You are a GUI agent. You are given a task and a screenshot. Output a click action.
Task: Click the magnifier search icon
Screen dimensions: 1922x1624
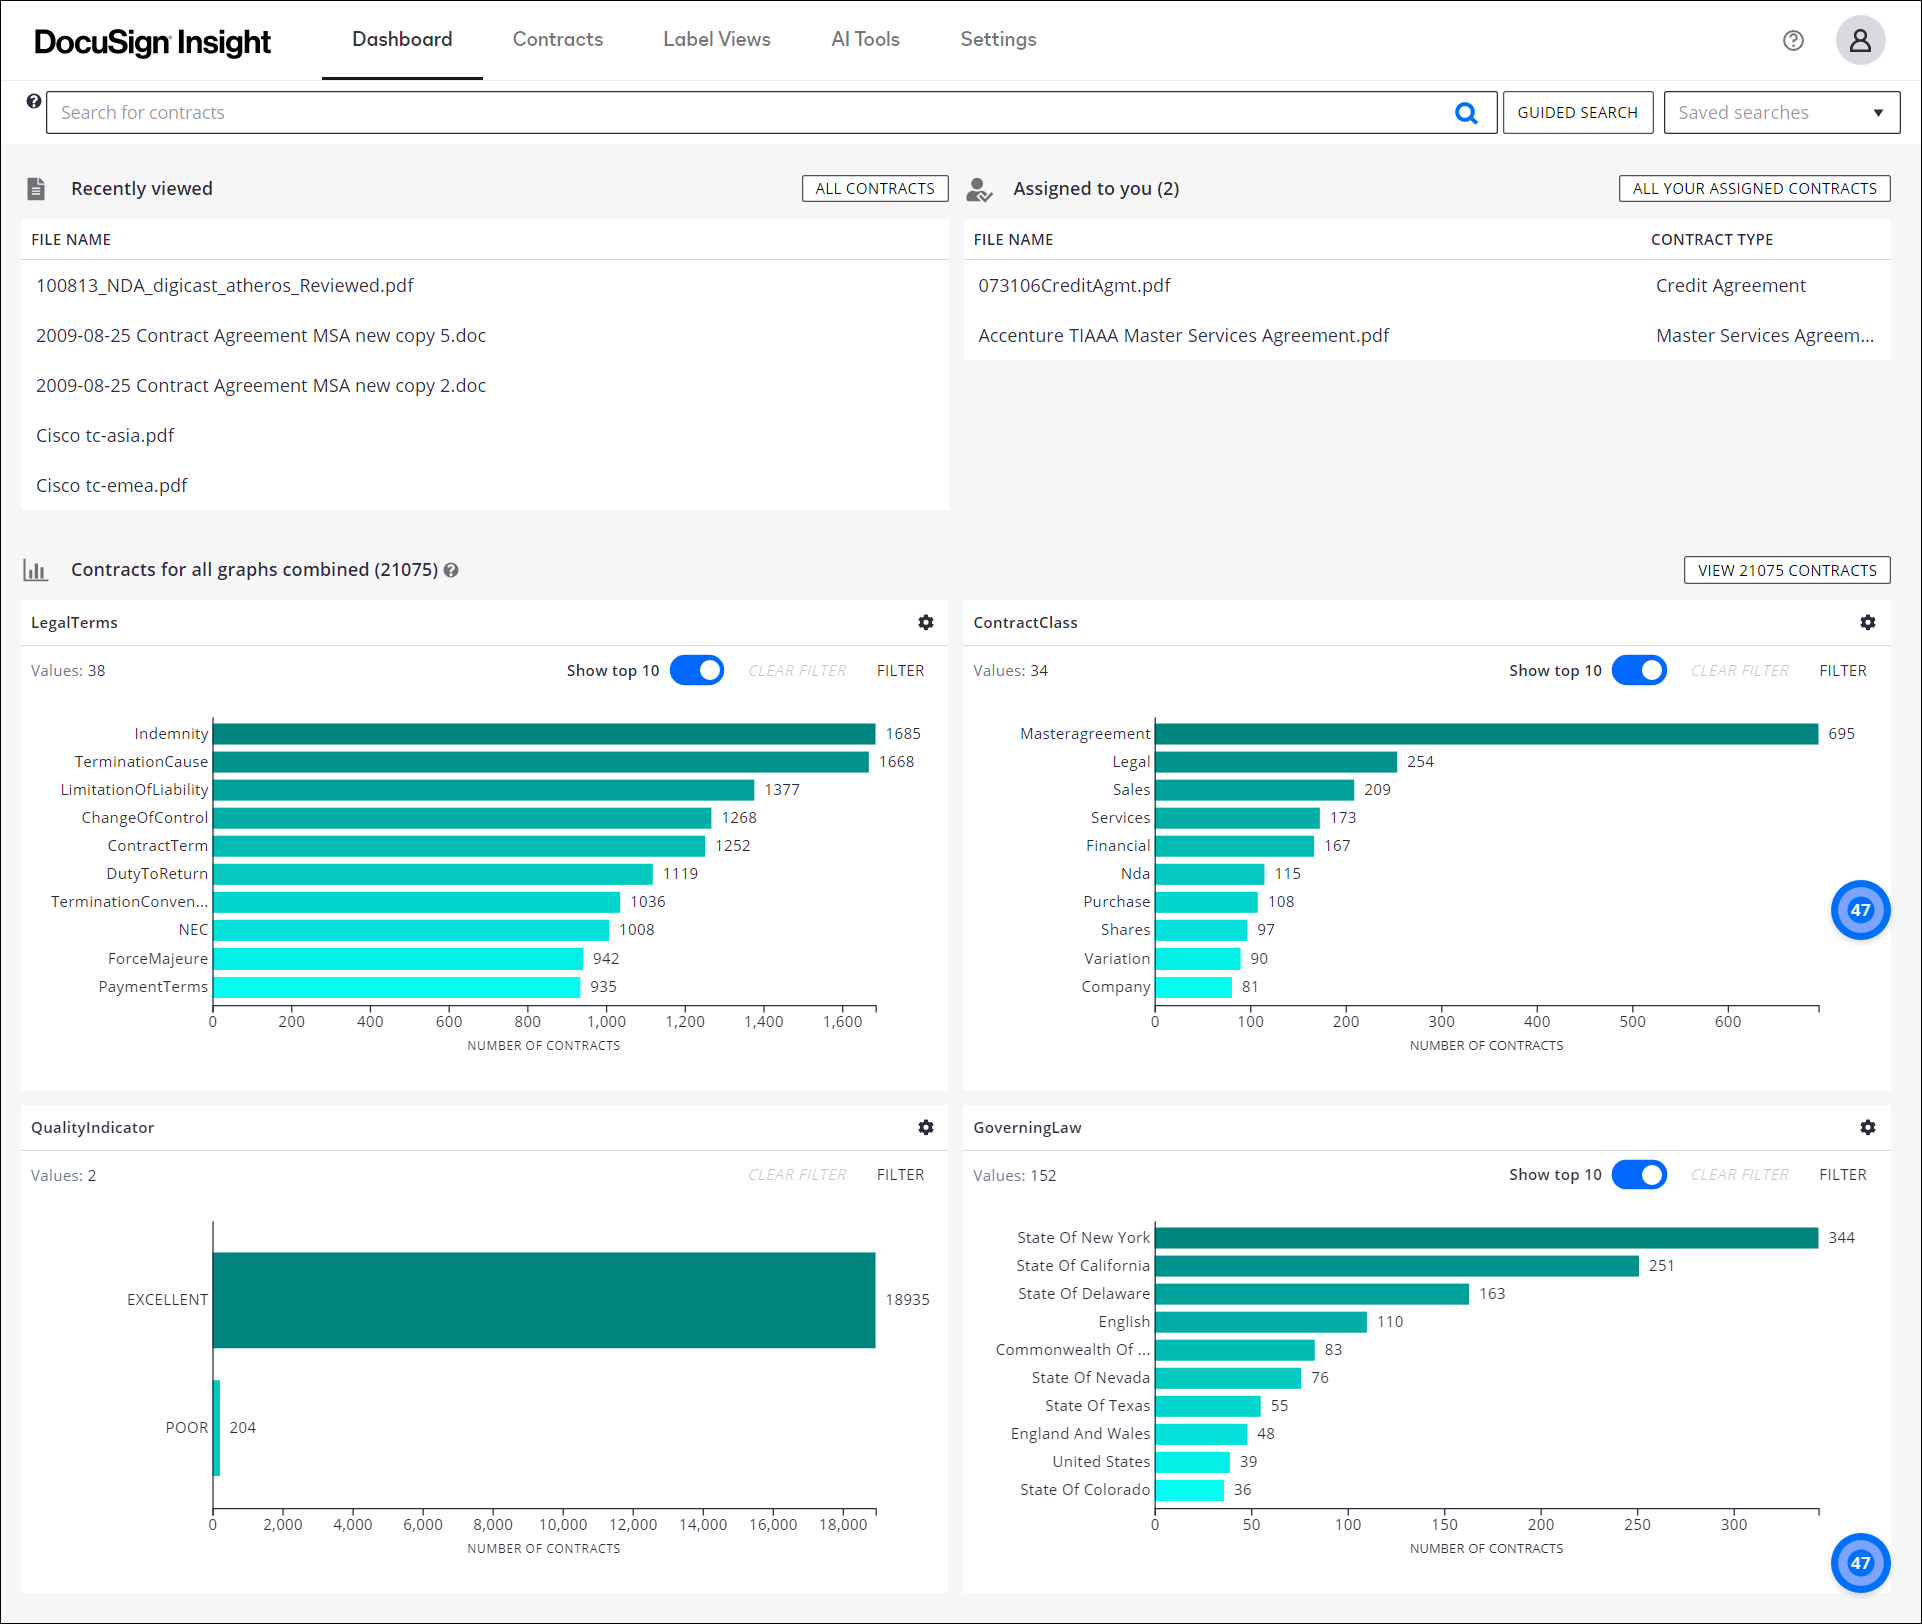click(1466, 113)
